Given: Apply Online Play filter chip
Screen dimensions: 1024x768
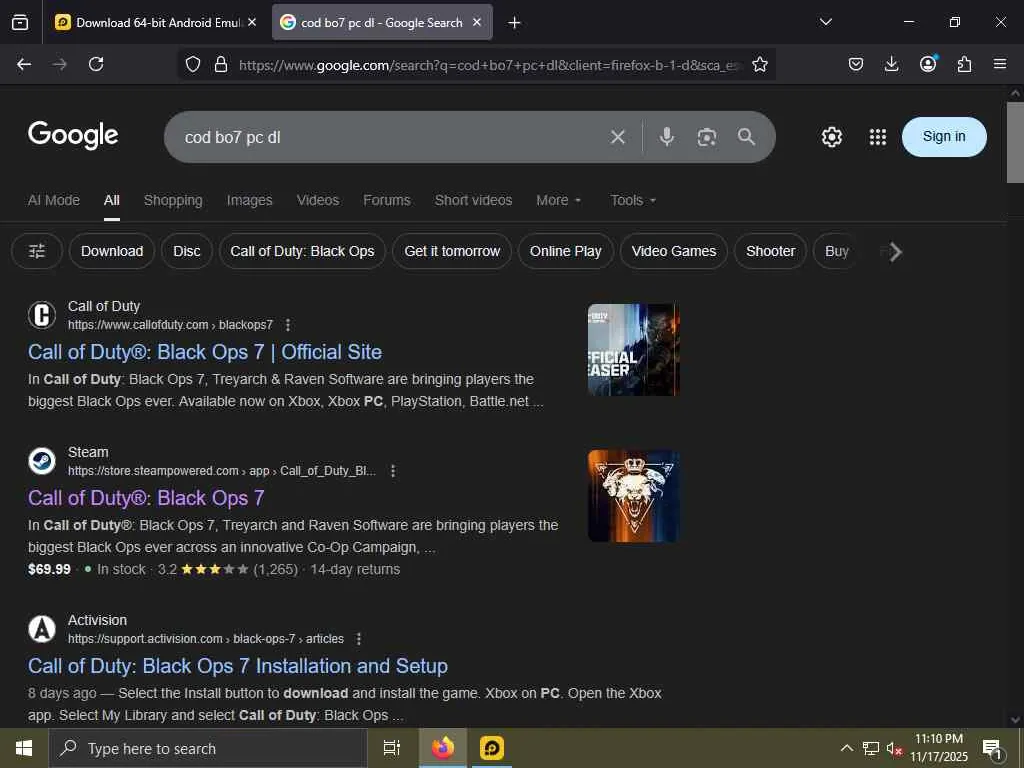Looking at the screenshot, I should coord(566,251).
